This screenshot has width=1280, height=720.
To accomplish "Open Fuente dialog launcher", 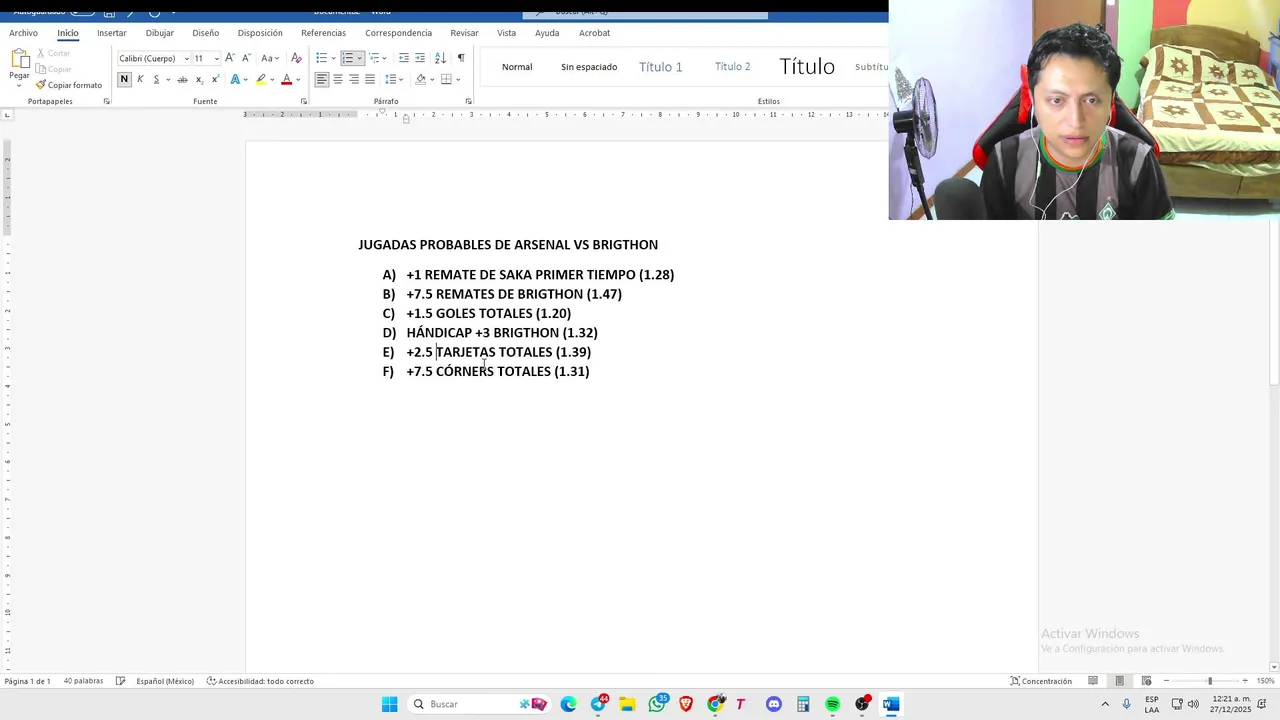I will 304,101.
